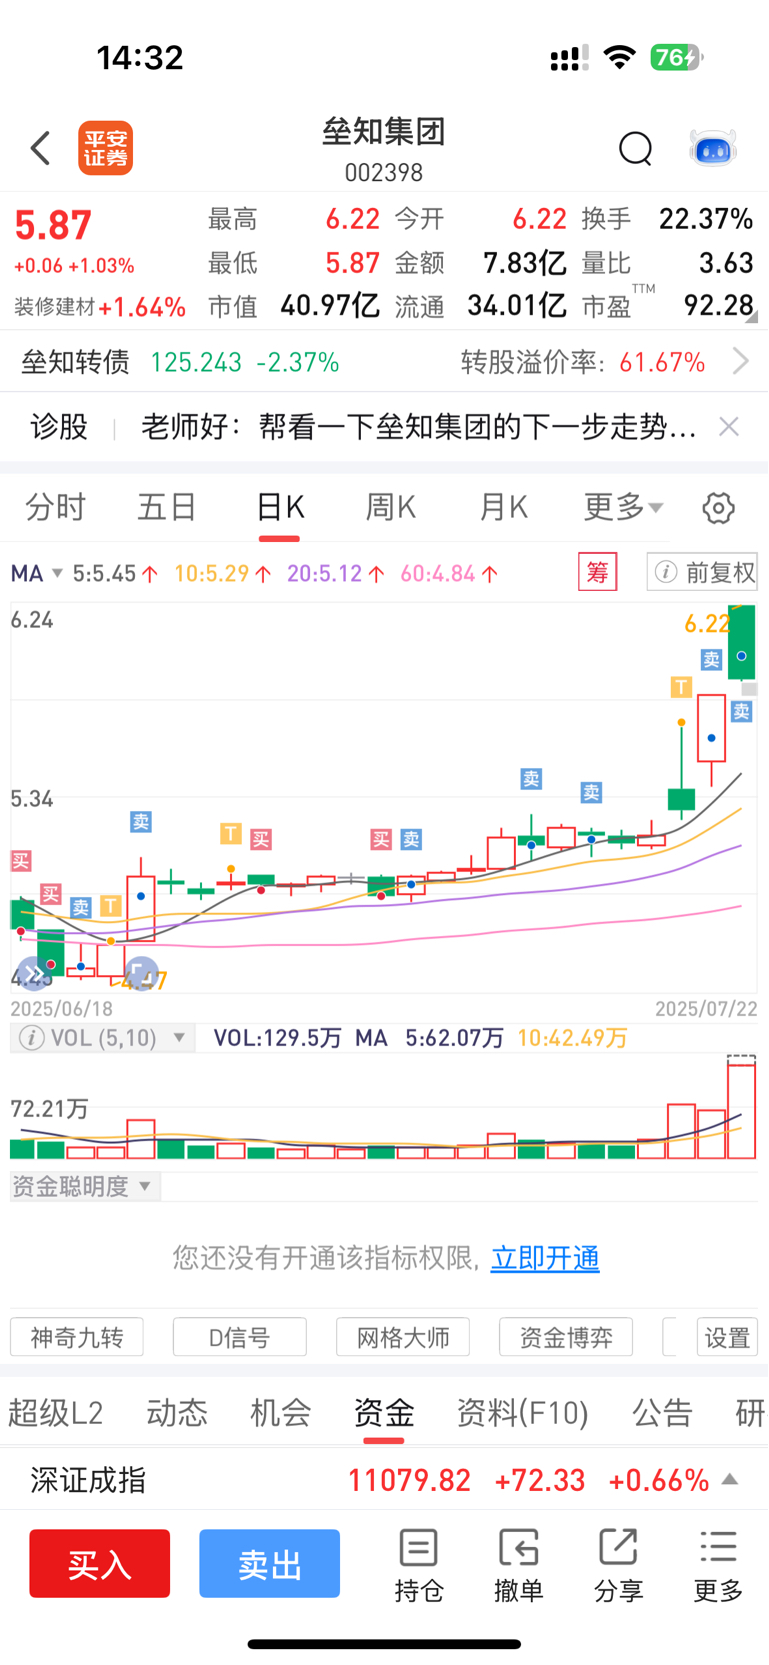Tap the latest green candlestick at 6.22
Image resolution: width=769 pixels, height=1665 pixels.
[x=742, y=643]
